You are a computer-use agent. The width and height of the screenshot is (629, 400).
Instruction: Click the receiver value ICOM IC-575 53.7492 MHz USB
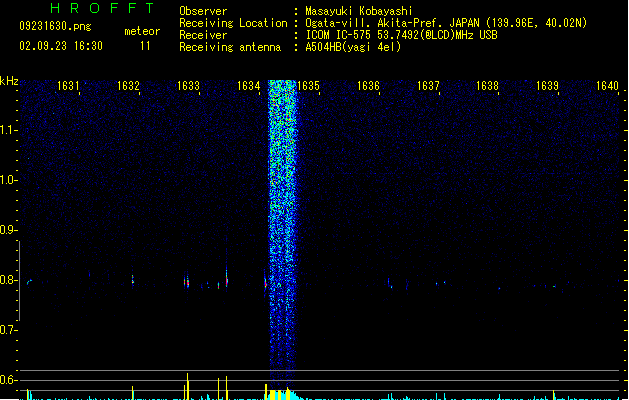402,35
